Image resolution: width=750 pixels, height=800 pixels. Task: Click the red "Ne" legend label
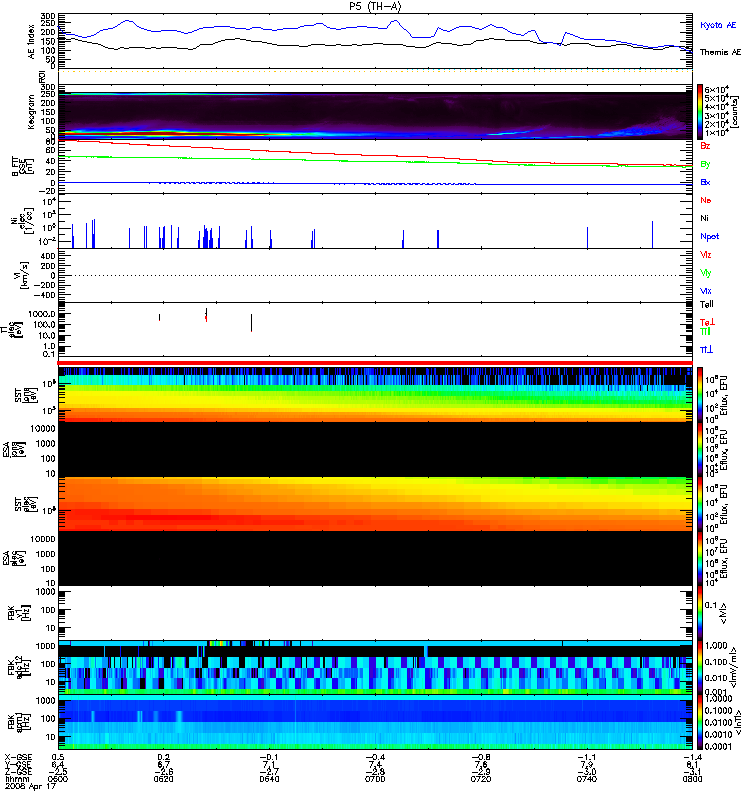(x=706, y=200)
